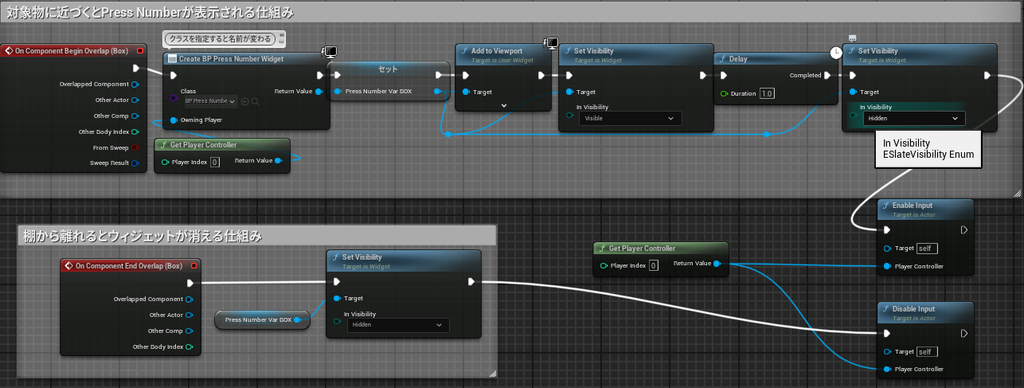Click the Completed exec pin on Delay node
This screenshot has height=388, width=1024.
(x=827, y=75)
